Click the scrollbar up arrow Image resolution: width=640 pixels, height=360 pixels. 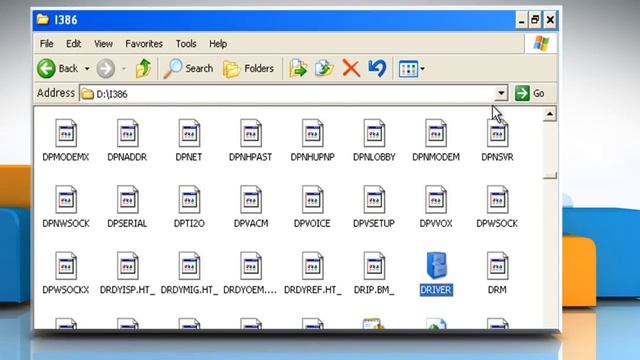(x=550, y=114)
